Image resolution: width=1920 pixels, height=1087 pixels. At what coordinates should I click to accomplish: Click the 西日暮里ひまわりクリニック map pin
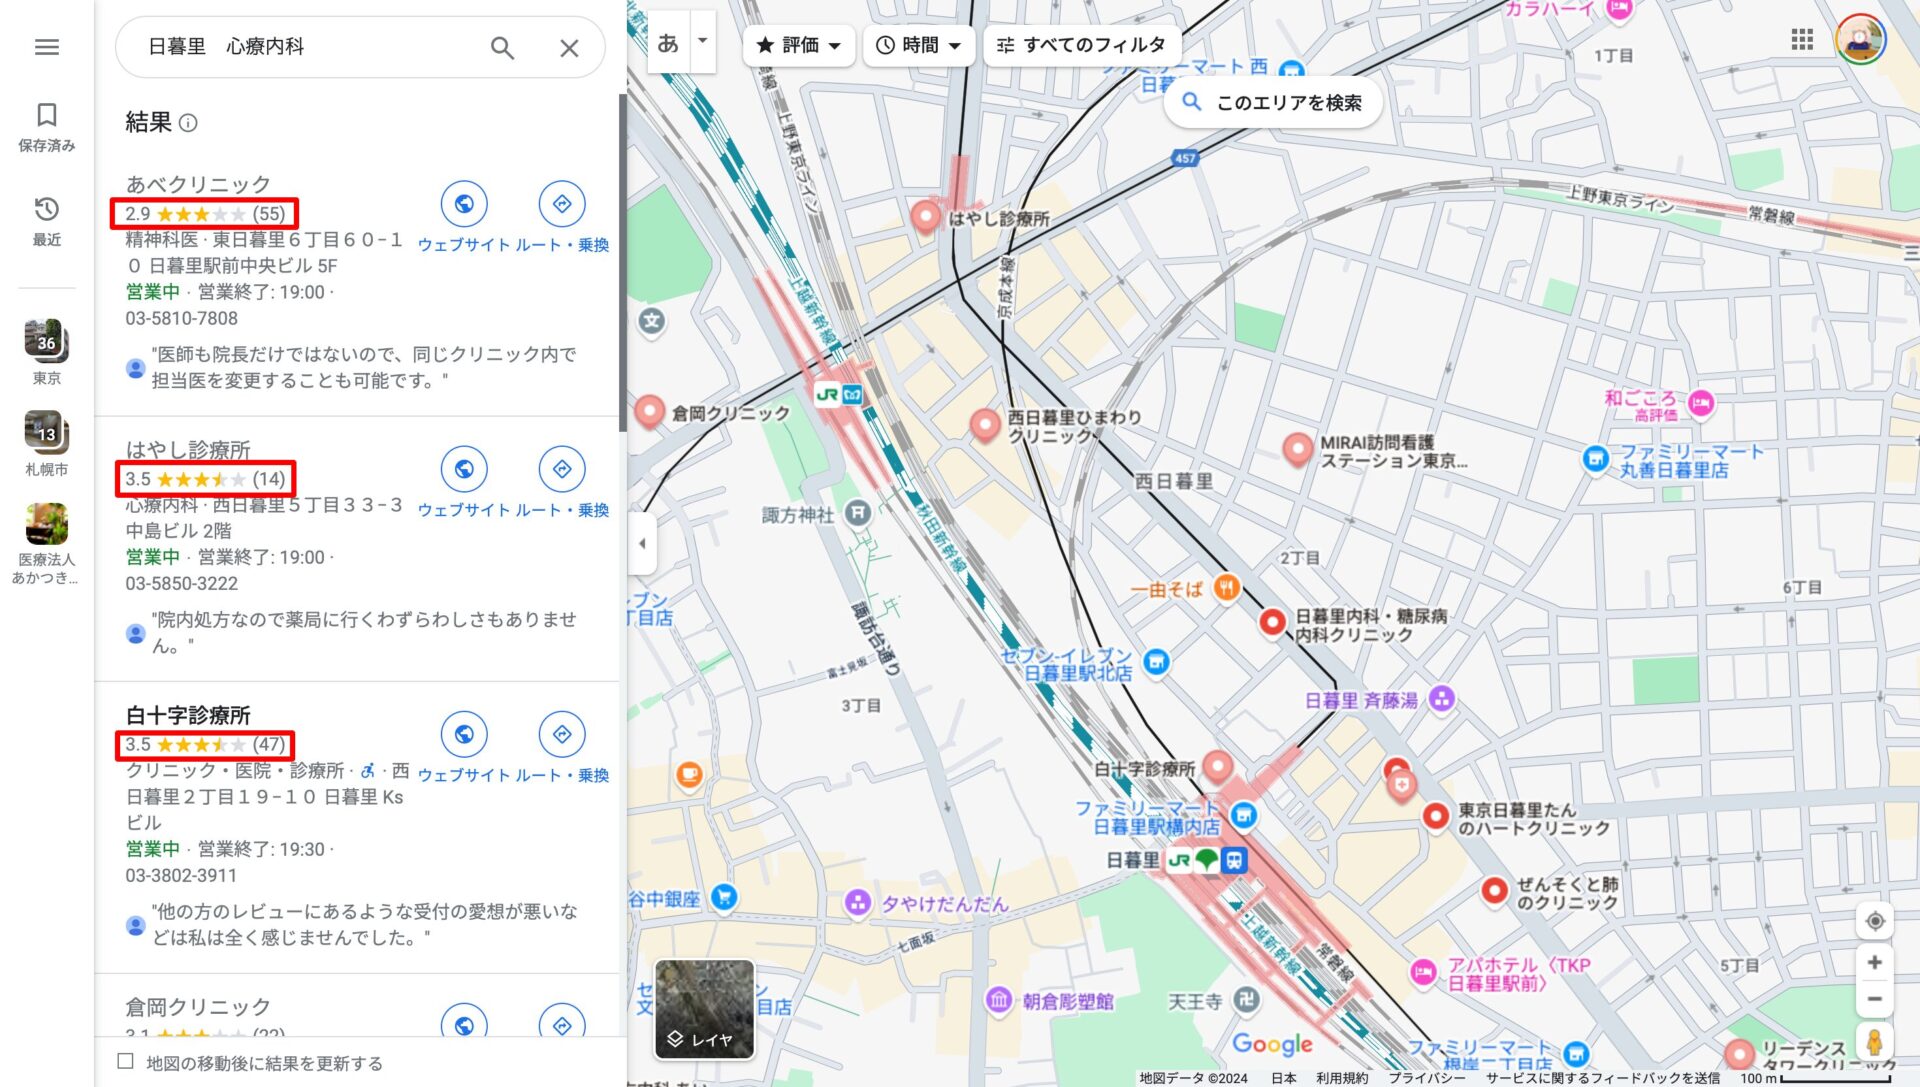coord(985,425)
